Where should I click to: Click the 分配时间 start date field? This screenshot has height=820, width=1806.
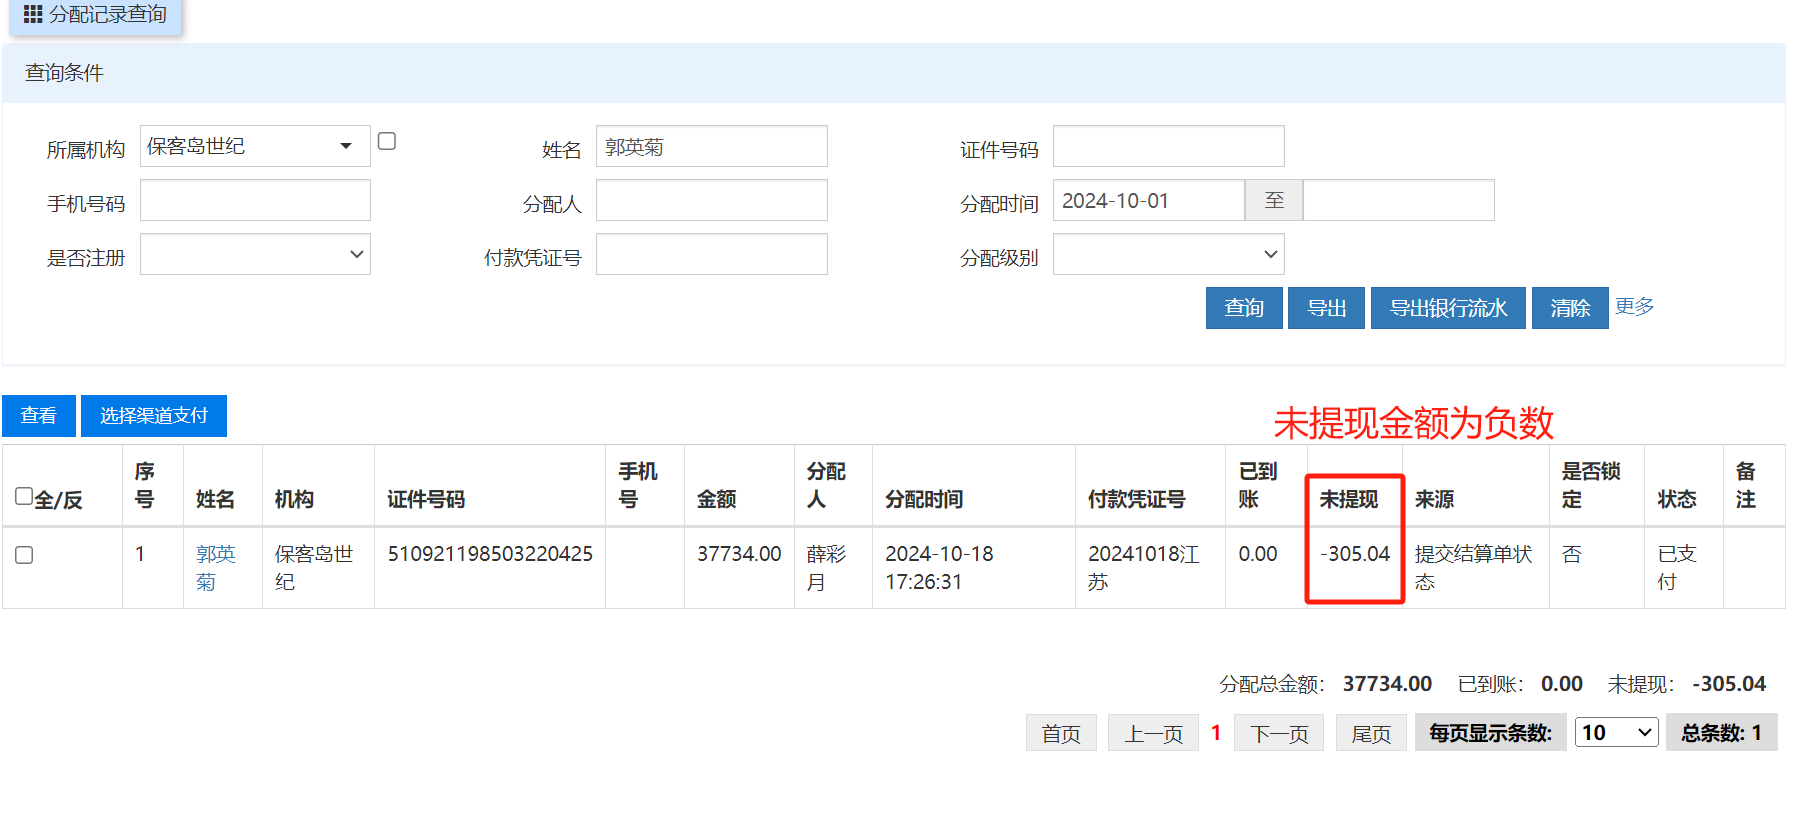(x=1148, y=200)
